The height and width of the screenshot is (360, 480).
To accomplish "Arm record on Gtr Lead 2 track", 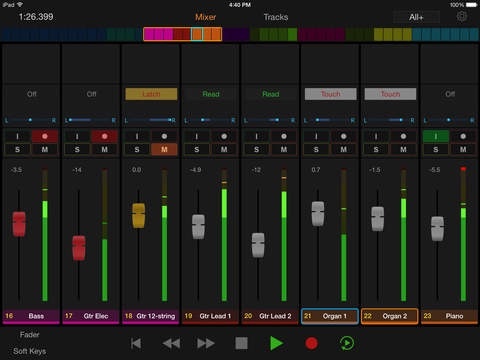I will click(x=284, y=136).
